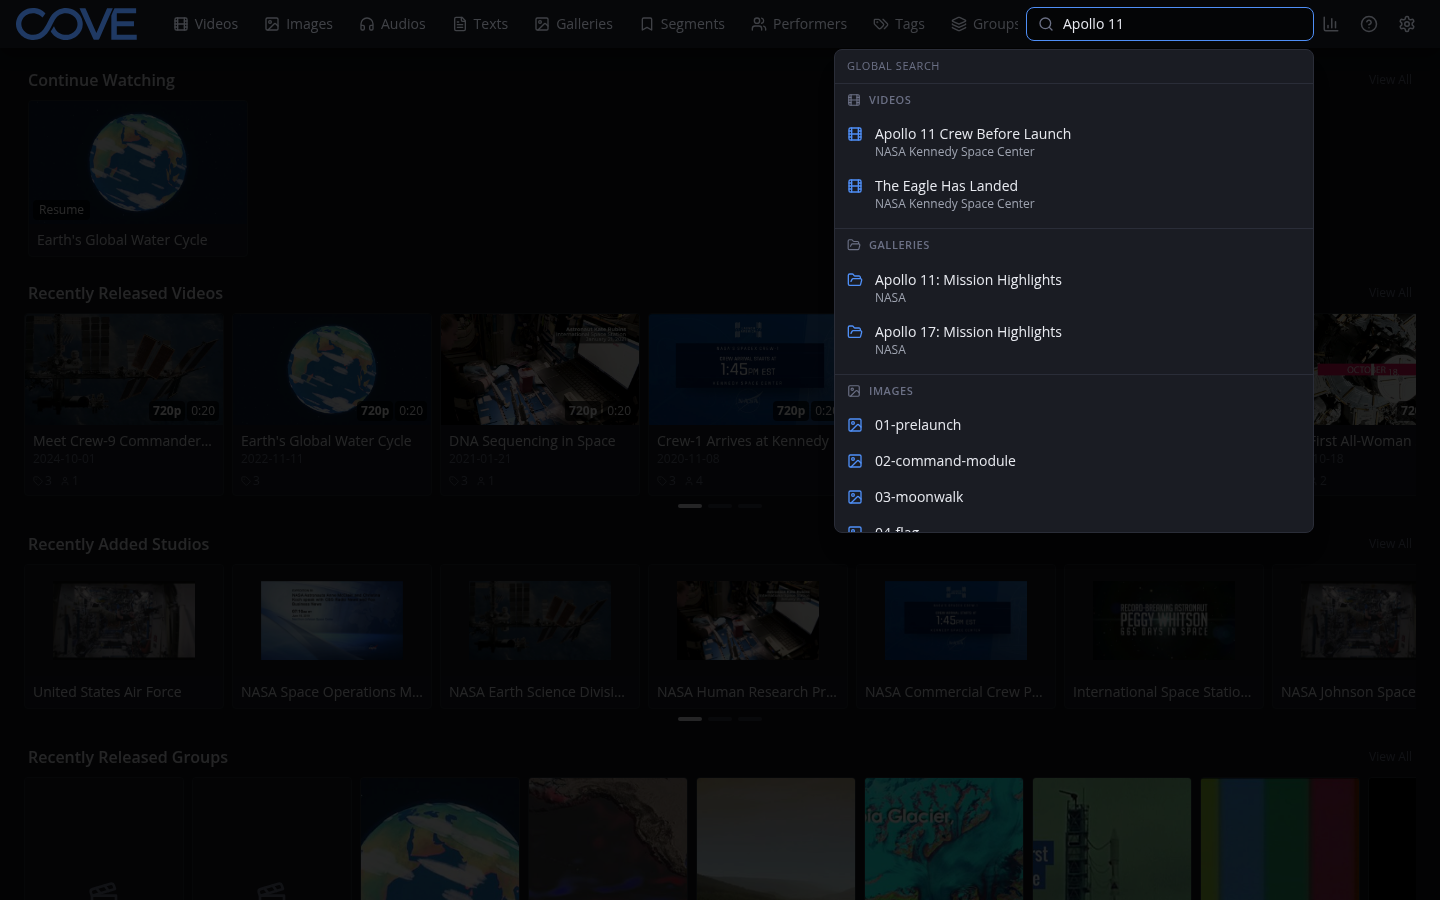Click Earth's Global Water Cycle title in Recently Released
1440x900 pixels.
pyautogui.click(x=326, y=441)
